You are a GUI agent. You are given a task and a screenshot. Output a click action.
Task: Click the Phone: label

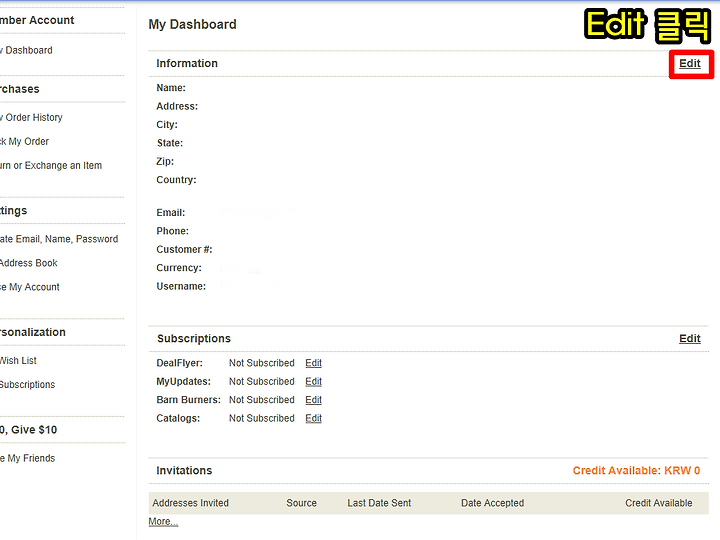click(173, 231)
